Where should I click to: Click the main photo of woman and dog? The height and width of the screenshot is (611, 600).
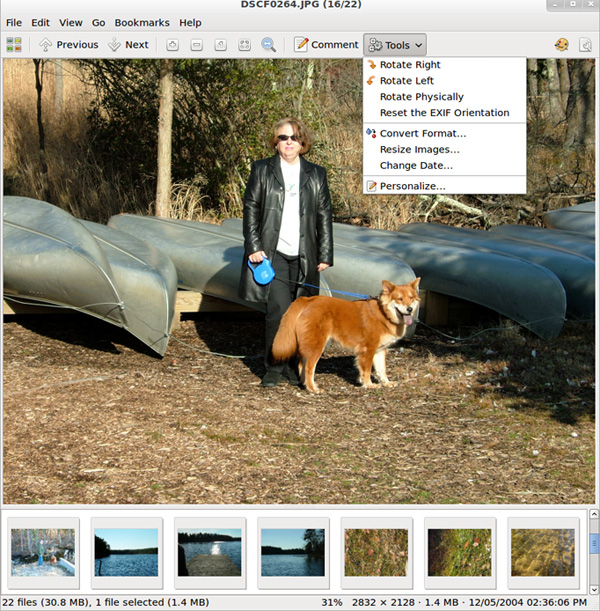(x=299, y=281)
